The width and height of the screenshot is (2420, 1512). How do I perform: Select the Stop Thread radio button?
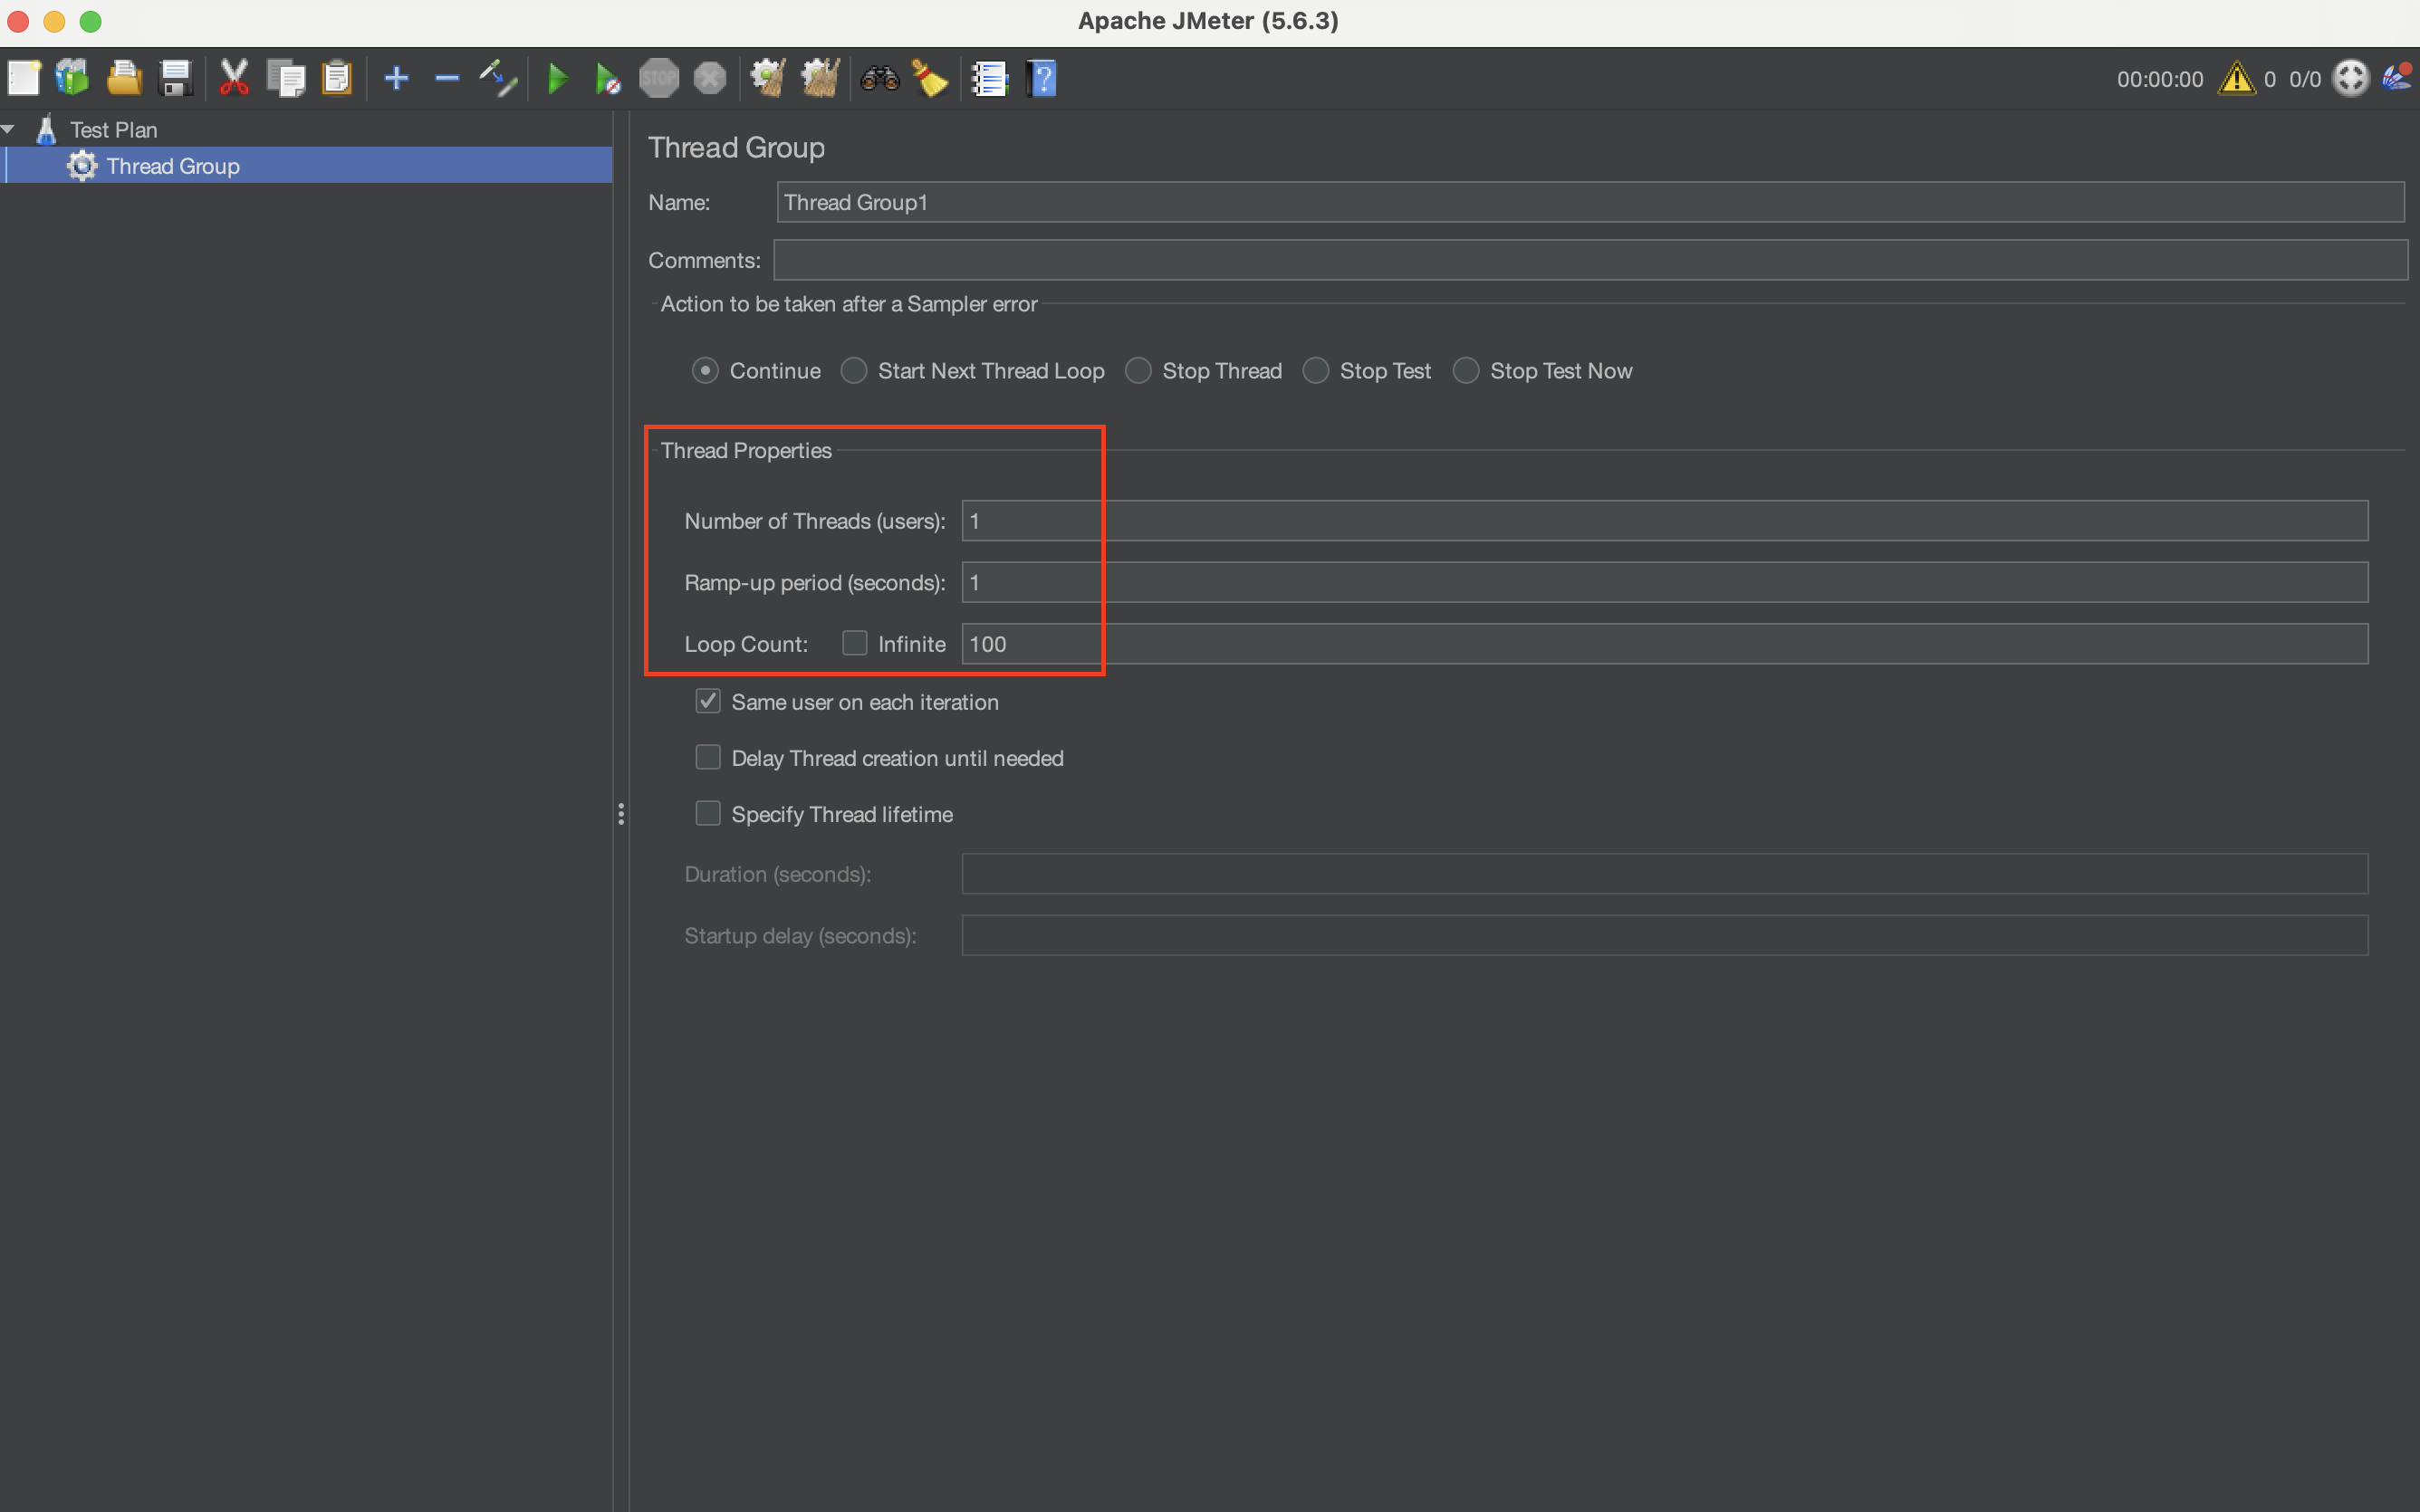coord(1138,371)
